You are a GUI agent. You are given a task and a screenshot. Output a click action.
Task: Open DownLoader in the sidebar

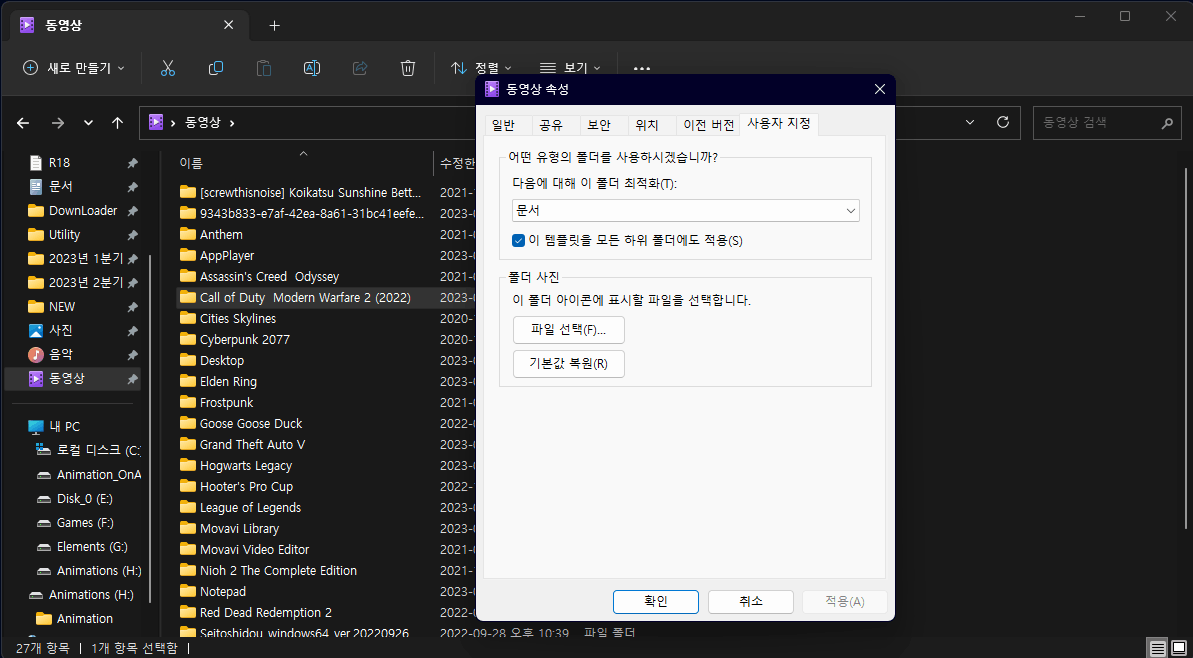73,211
